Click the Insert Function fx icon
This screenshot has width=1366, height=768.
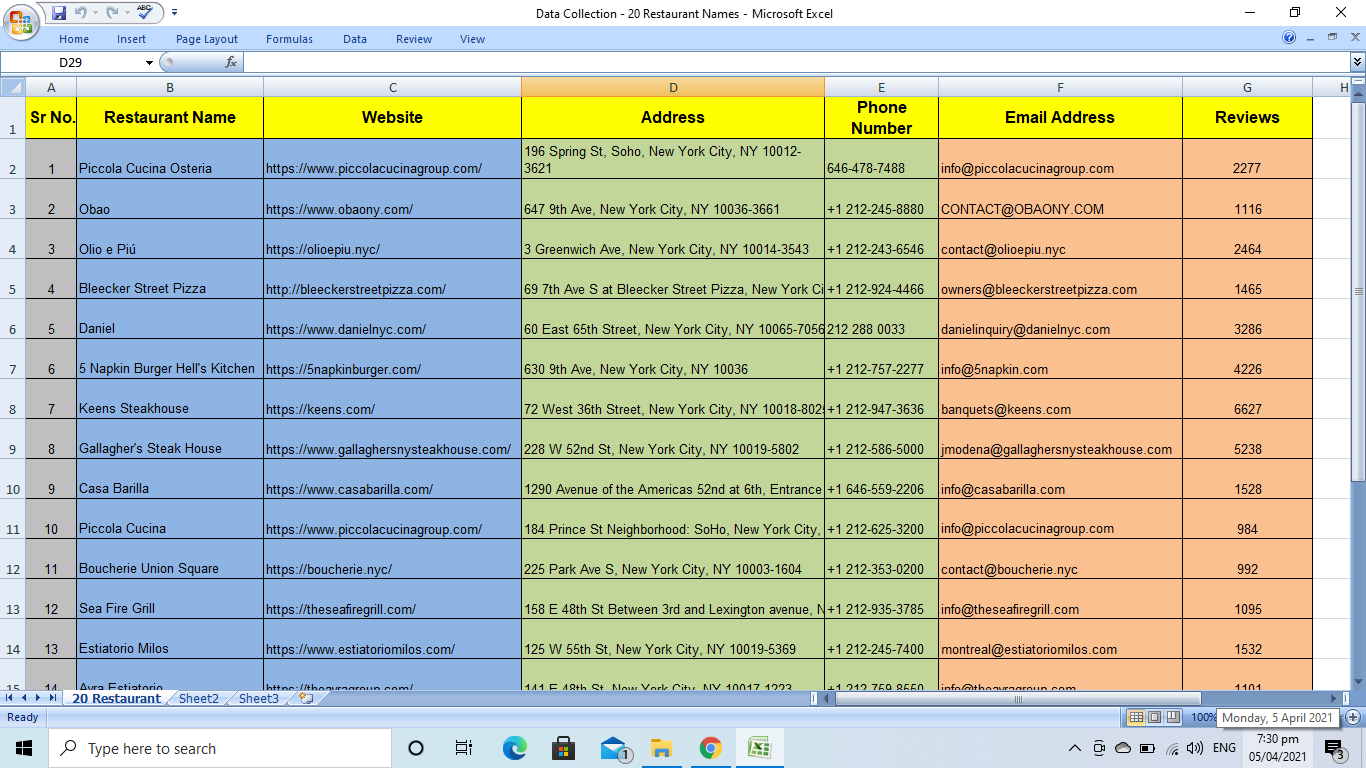[x=231, y=62]
